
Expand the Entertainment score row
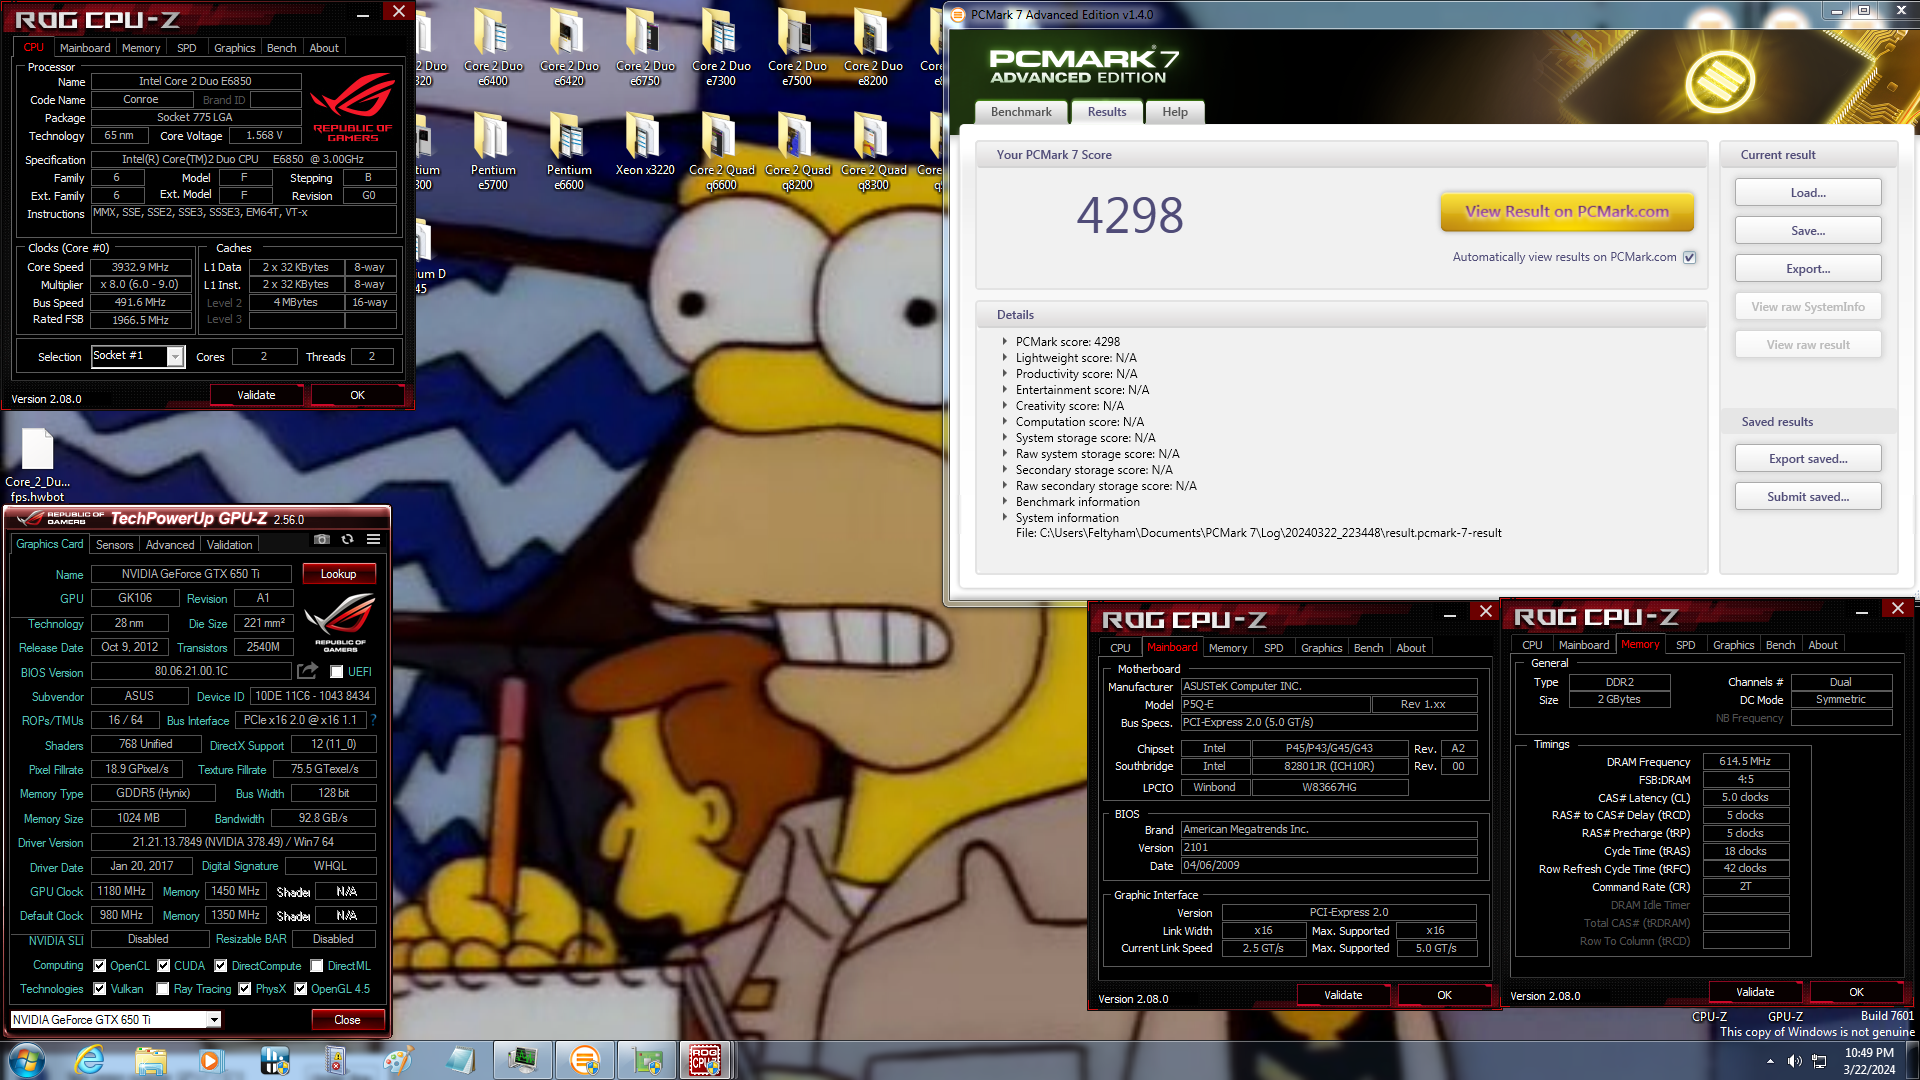(x=1005, y=390)
